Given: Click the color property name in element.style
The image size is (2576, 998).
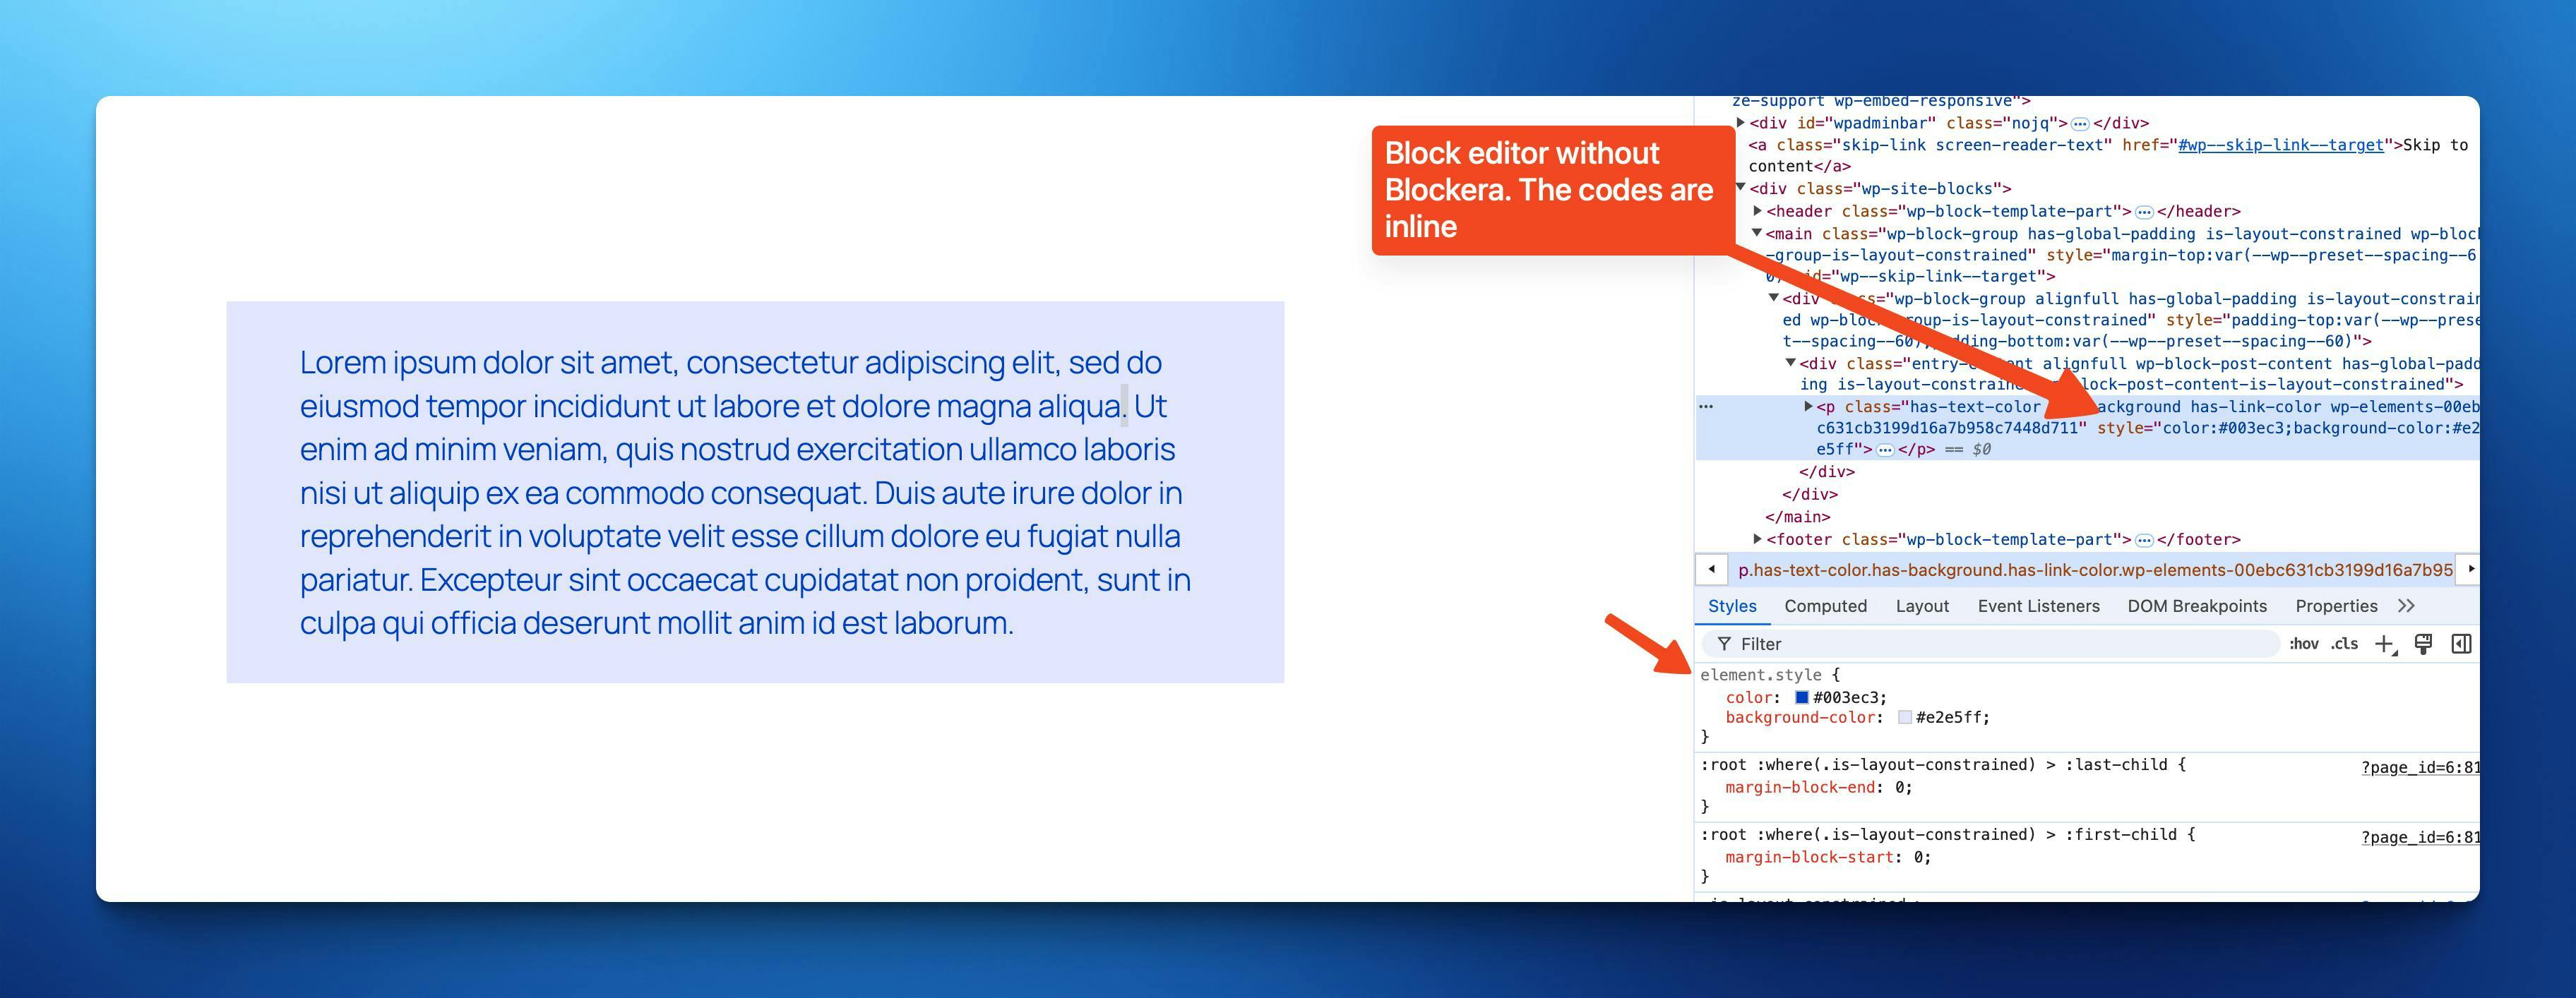Looking at the screenshot, I should pos(1748,698).
